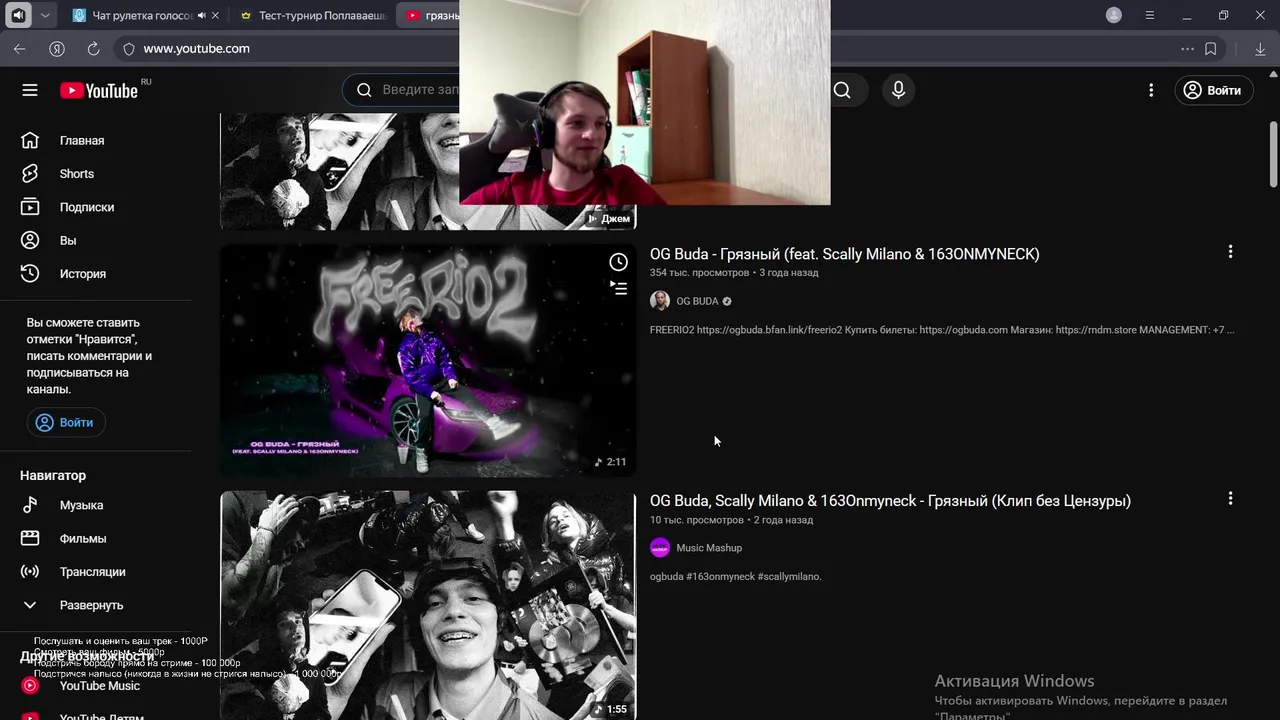Open the browser profile avatar
This screenshot has height=720, width=1280.
coord(1114,15)
